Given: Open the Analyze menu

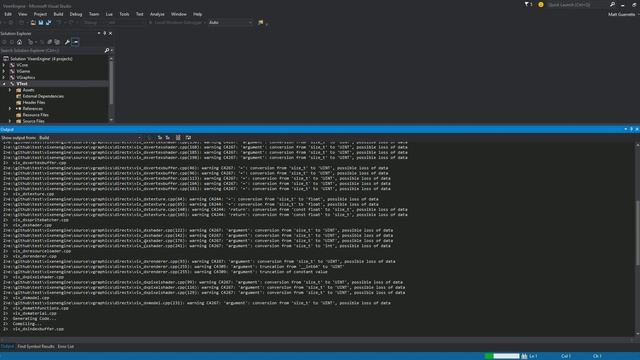Looking at the screenshot, I should (x=157, y=14).
